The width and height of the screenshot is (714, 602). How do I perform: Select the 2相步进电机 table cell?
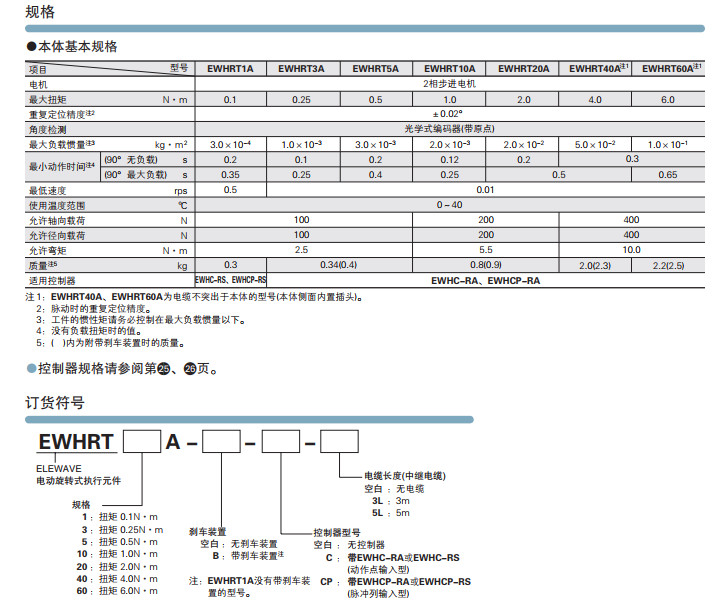(x=448, y=84)
